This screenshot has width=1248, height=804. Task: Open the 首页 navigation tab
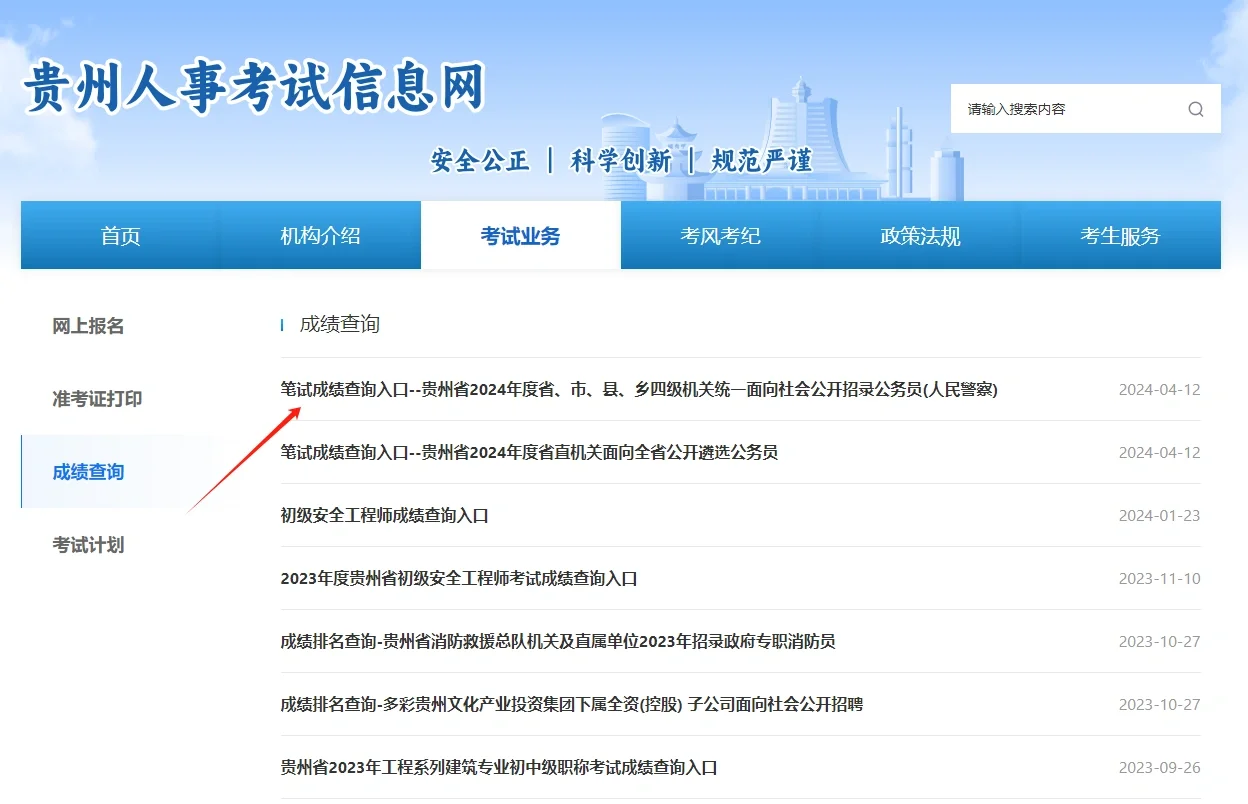(x=119, y=235)
